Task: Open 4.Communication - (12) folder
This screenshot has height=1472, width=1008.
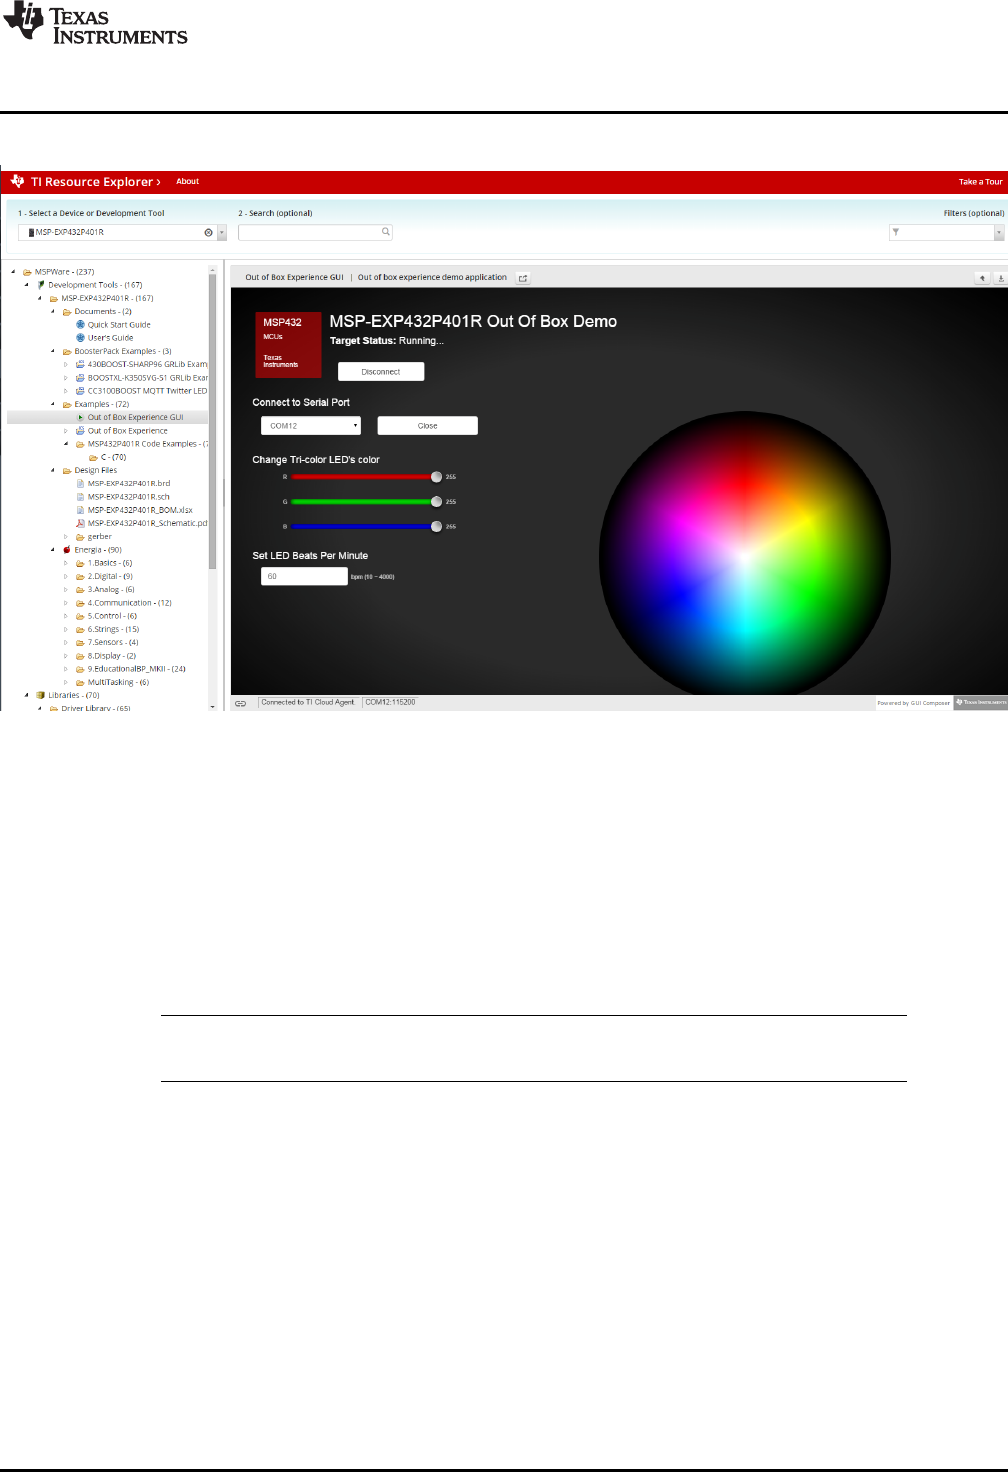Action: click(130, 603)
